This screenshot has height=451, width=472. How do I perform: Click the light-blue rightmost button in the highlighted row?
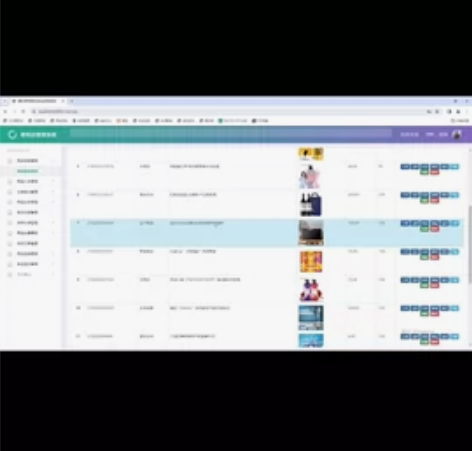455,223
